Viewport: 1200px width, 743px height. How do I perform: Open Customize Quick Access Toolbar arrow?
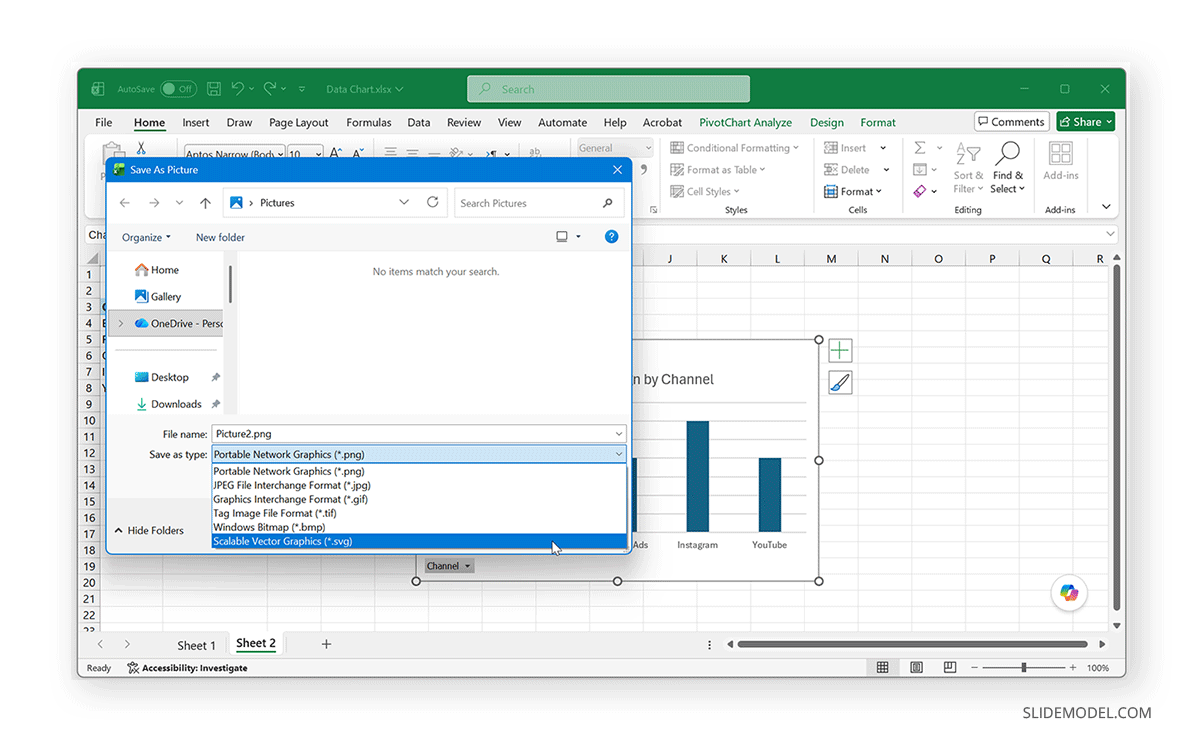tap(302, 89)
